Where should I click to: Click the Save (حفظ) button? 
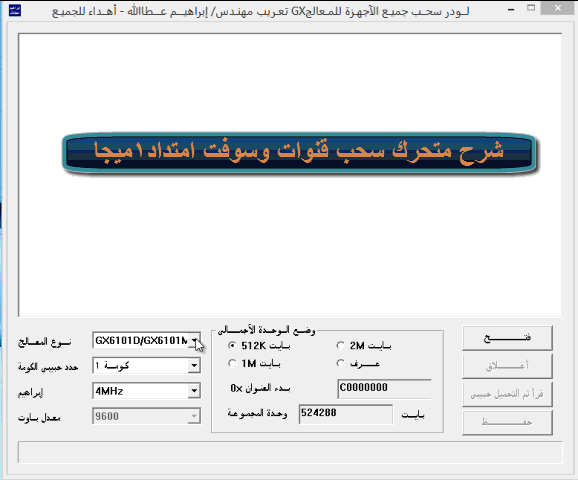click(507, 423)
